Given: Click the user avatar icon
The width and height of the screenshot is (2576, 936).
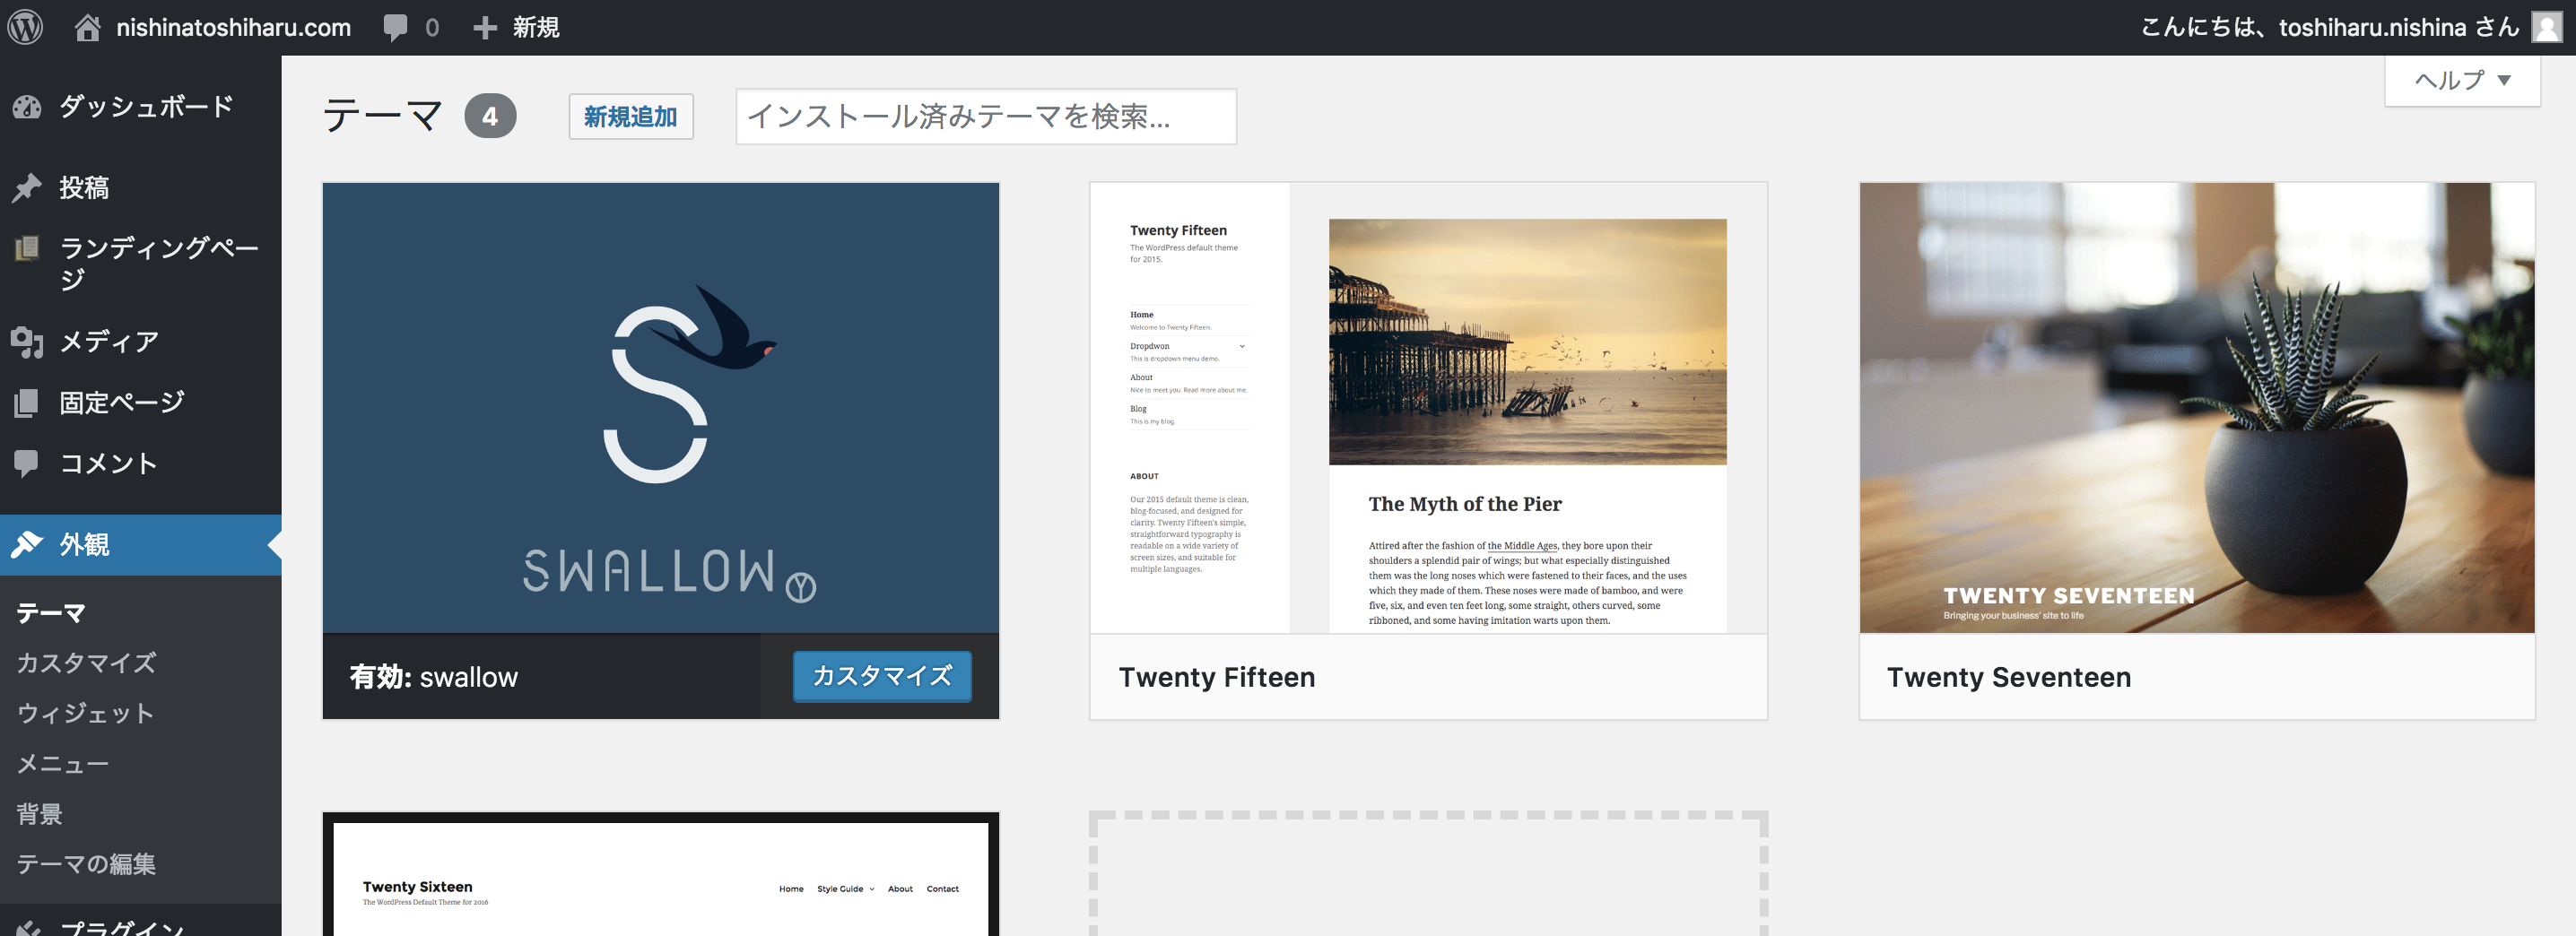Looking at the screenshot, I should [2546, 27].
